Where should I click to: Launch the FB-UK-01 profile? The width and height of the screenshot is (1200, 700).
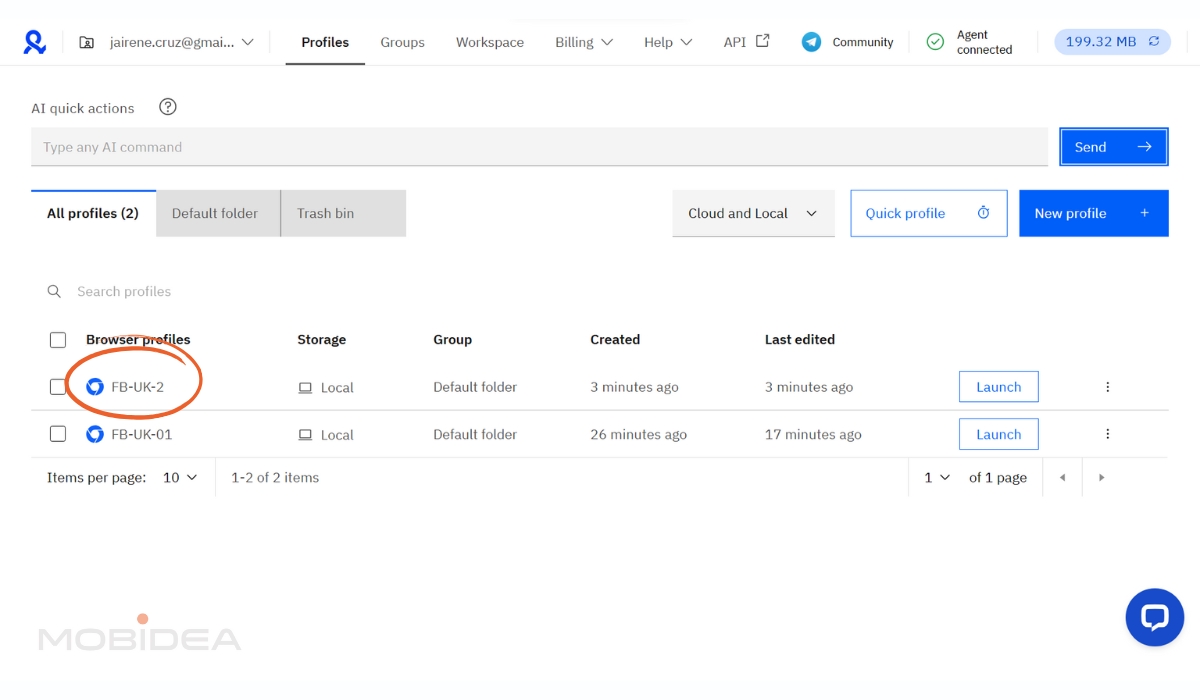pyautogui.click(x=998, y=434)
